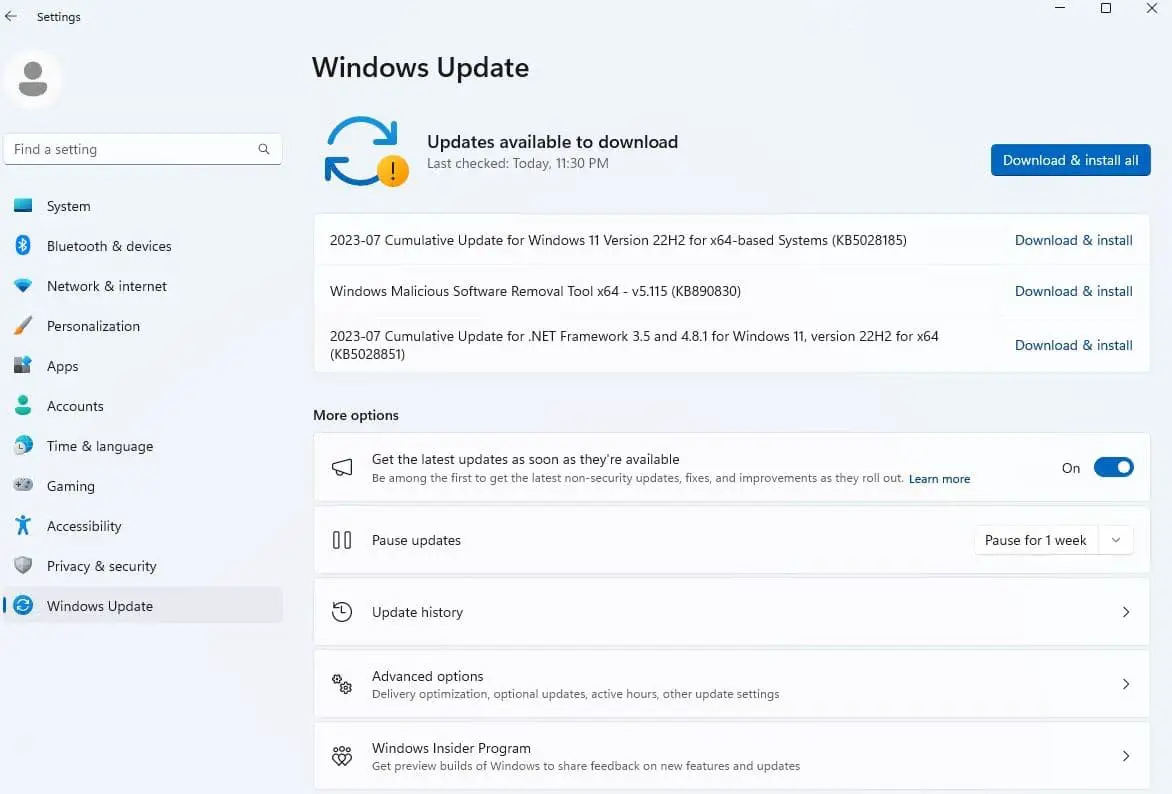
Task: Click the user profile avatar
Action: pos(33,78)
